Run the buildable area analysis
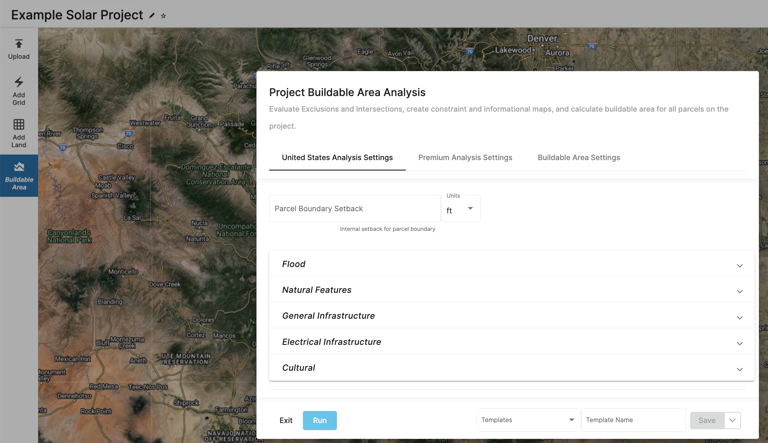 click(320, 420)
